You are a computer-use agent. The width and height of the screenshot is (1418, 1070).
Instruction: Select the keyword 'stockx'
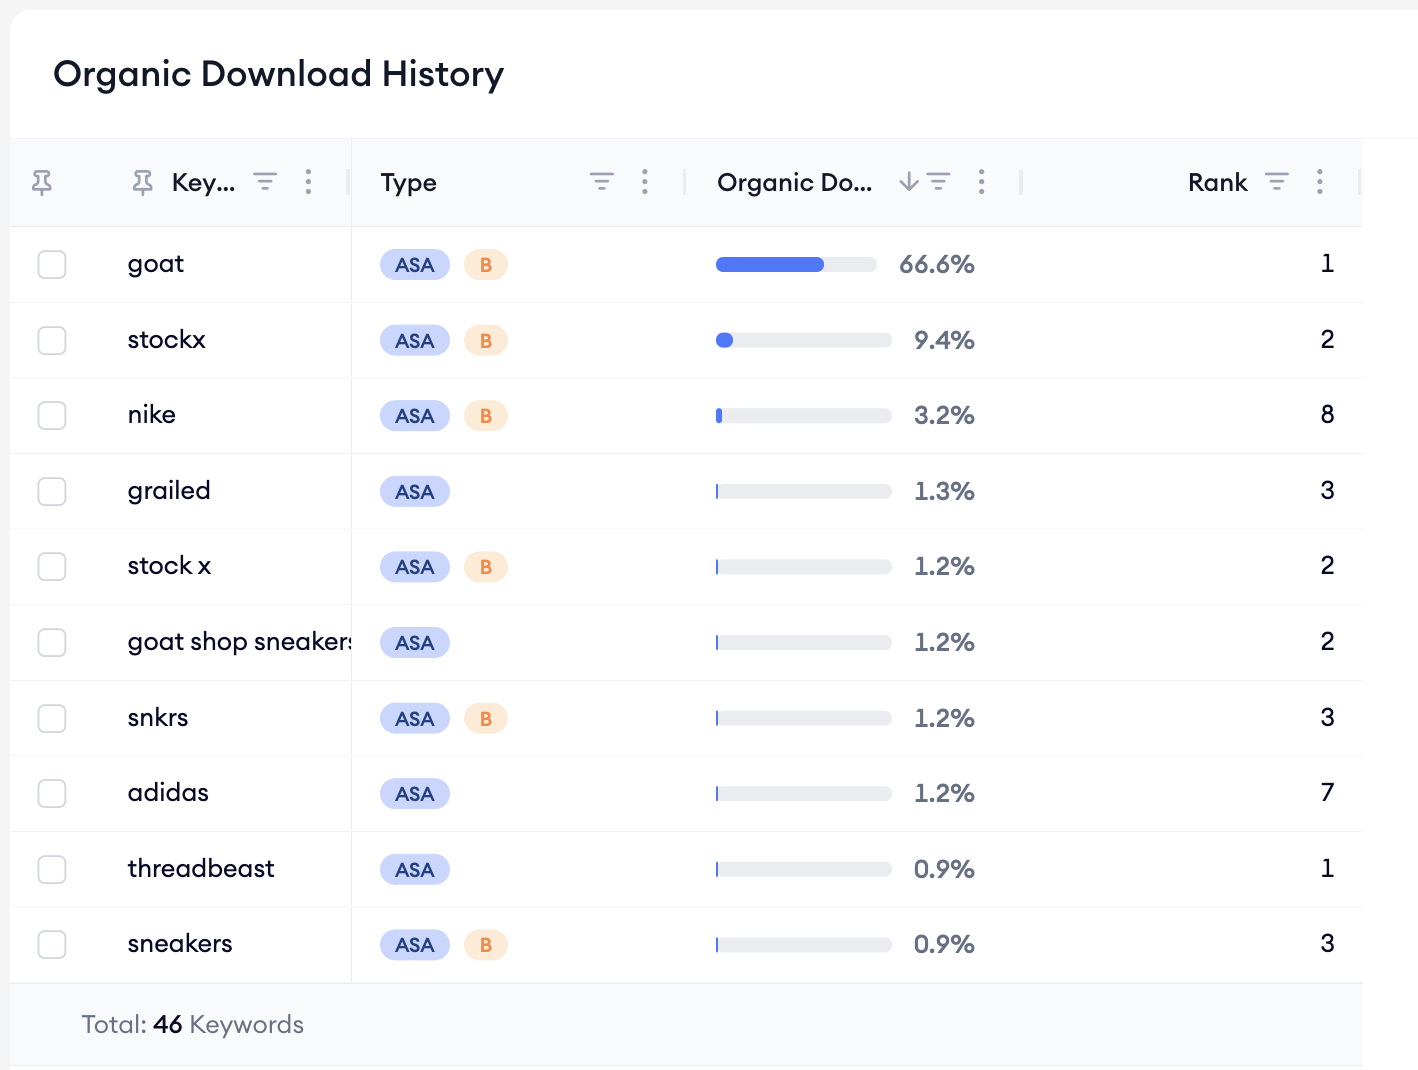(167, 340)
